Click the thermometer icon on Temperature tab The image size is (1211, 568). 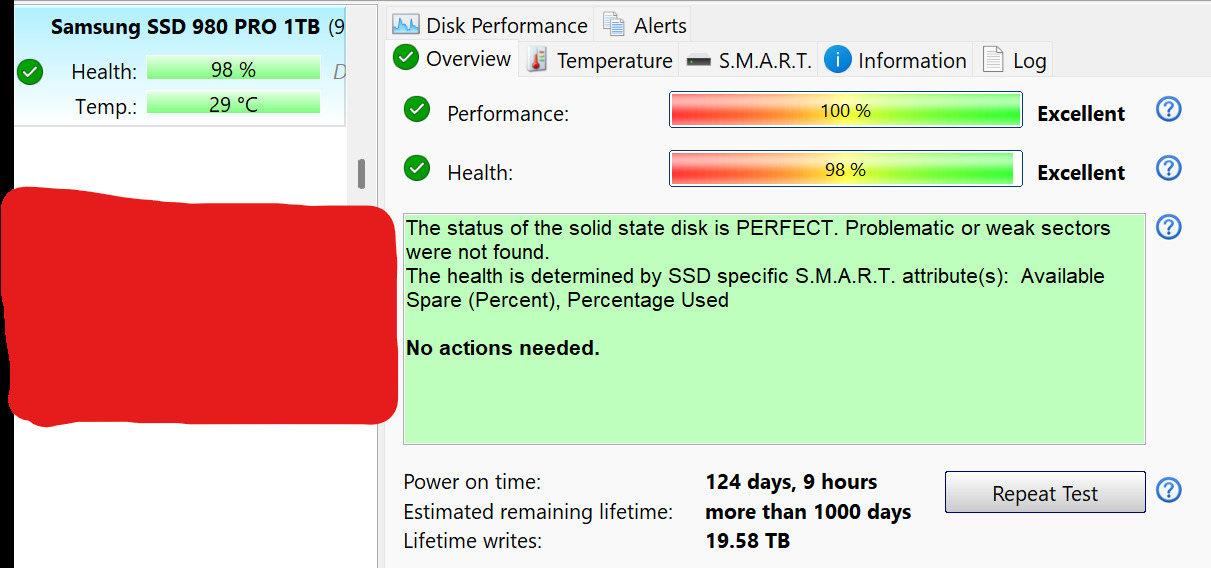pyautogui.click(x=537, y=60)
